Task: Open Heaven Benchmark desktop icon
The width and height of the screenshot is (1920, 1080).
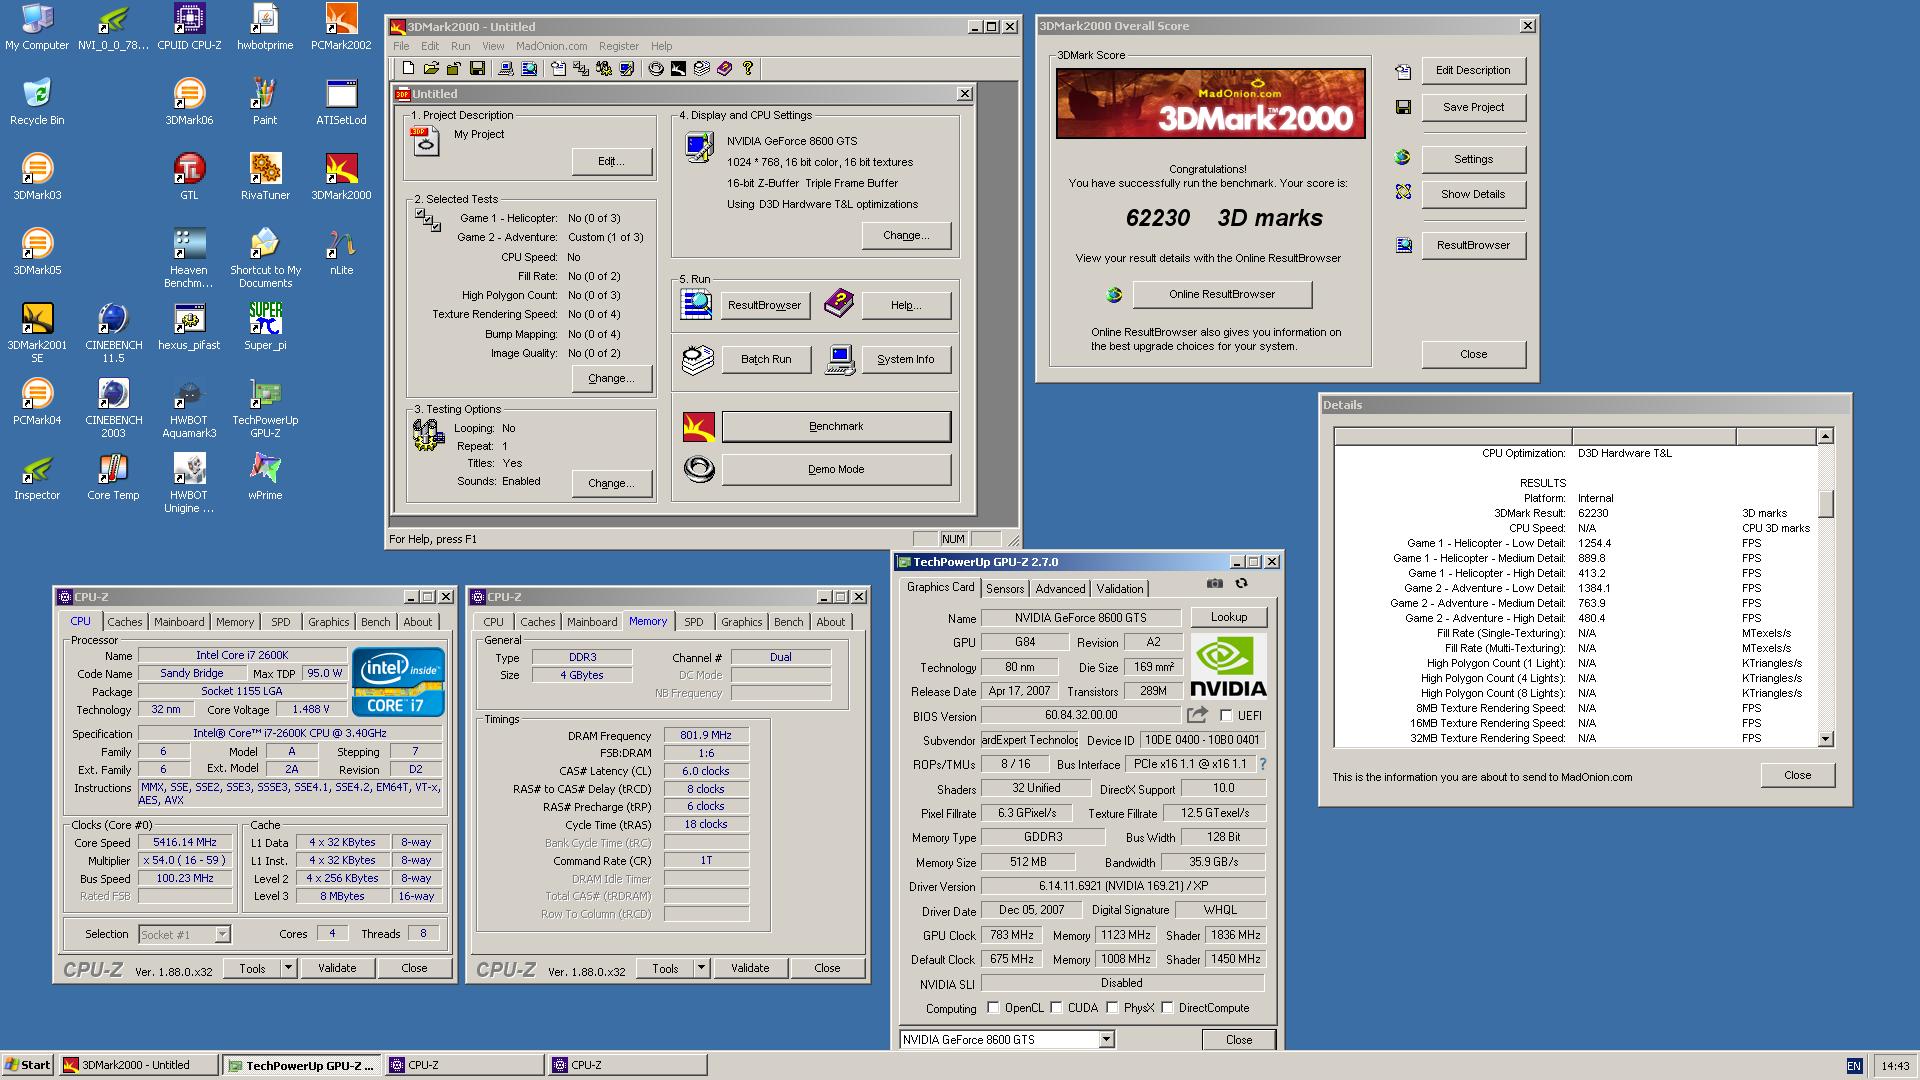Action: click(189, 258)
